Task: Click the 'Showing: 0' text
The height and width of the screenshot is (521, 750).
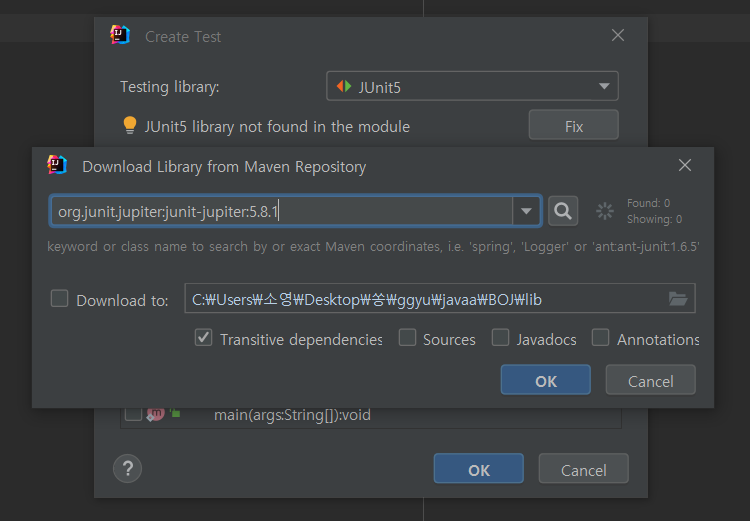Action: 654,219
